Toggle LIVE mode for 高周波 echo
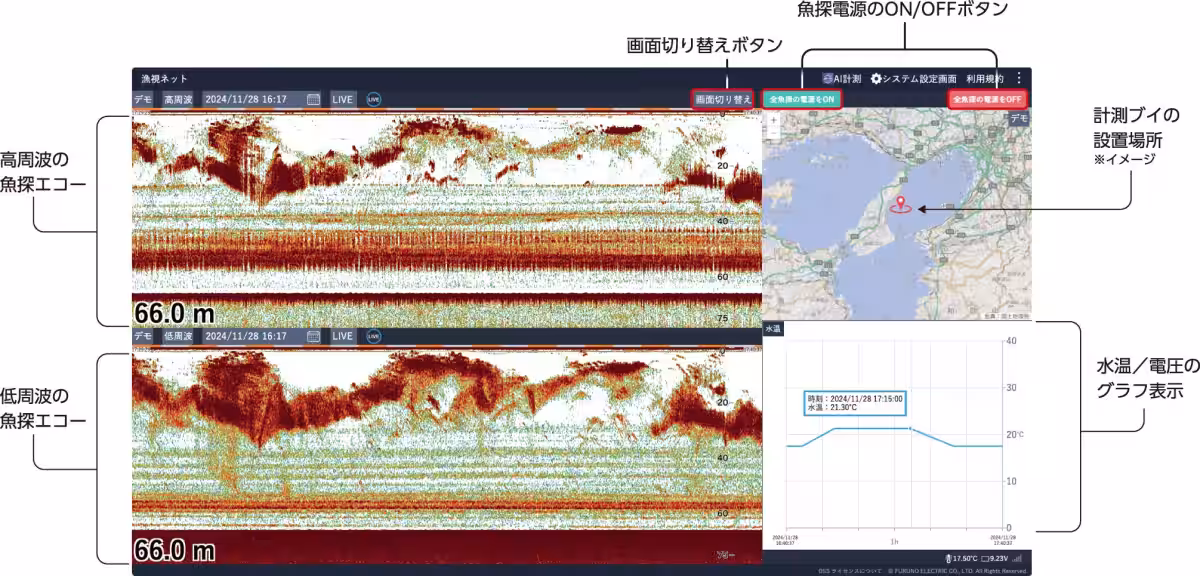 pos(343,99)
